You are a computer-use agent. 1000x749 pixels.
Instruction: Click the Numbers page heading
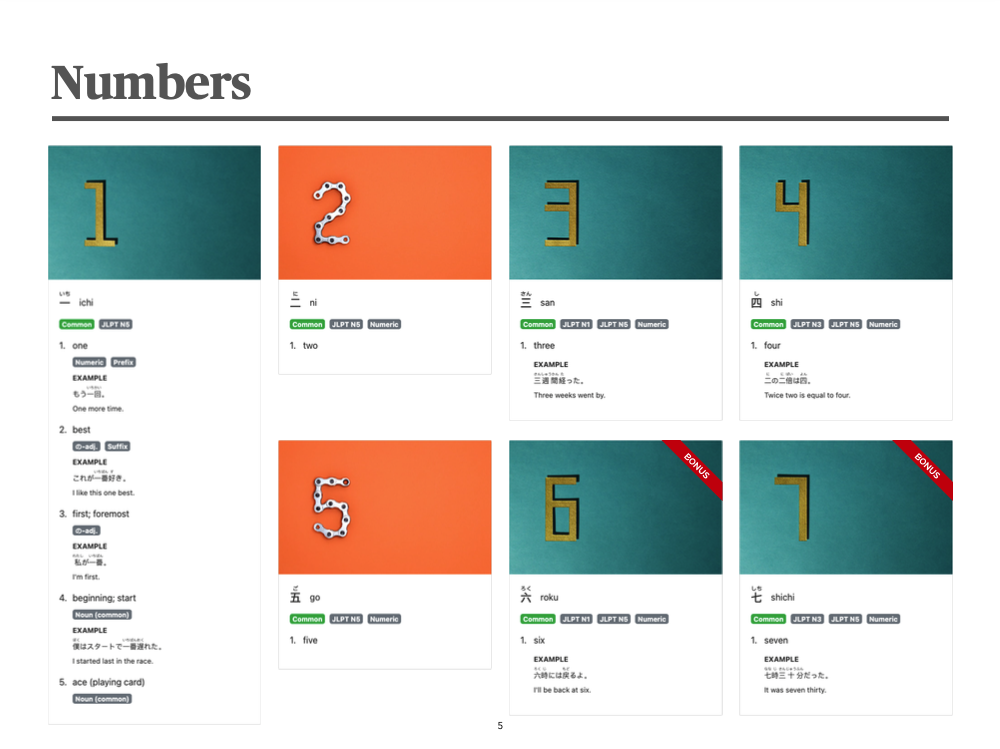(151, 82)
